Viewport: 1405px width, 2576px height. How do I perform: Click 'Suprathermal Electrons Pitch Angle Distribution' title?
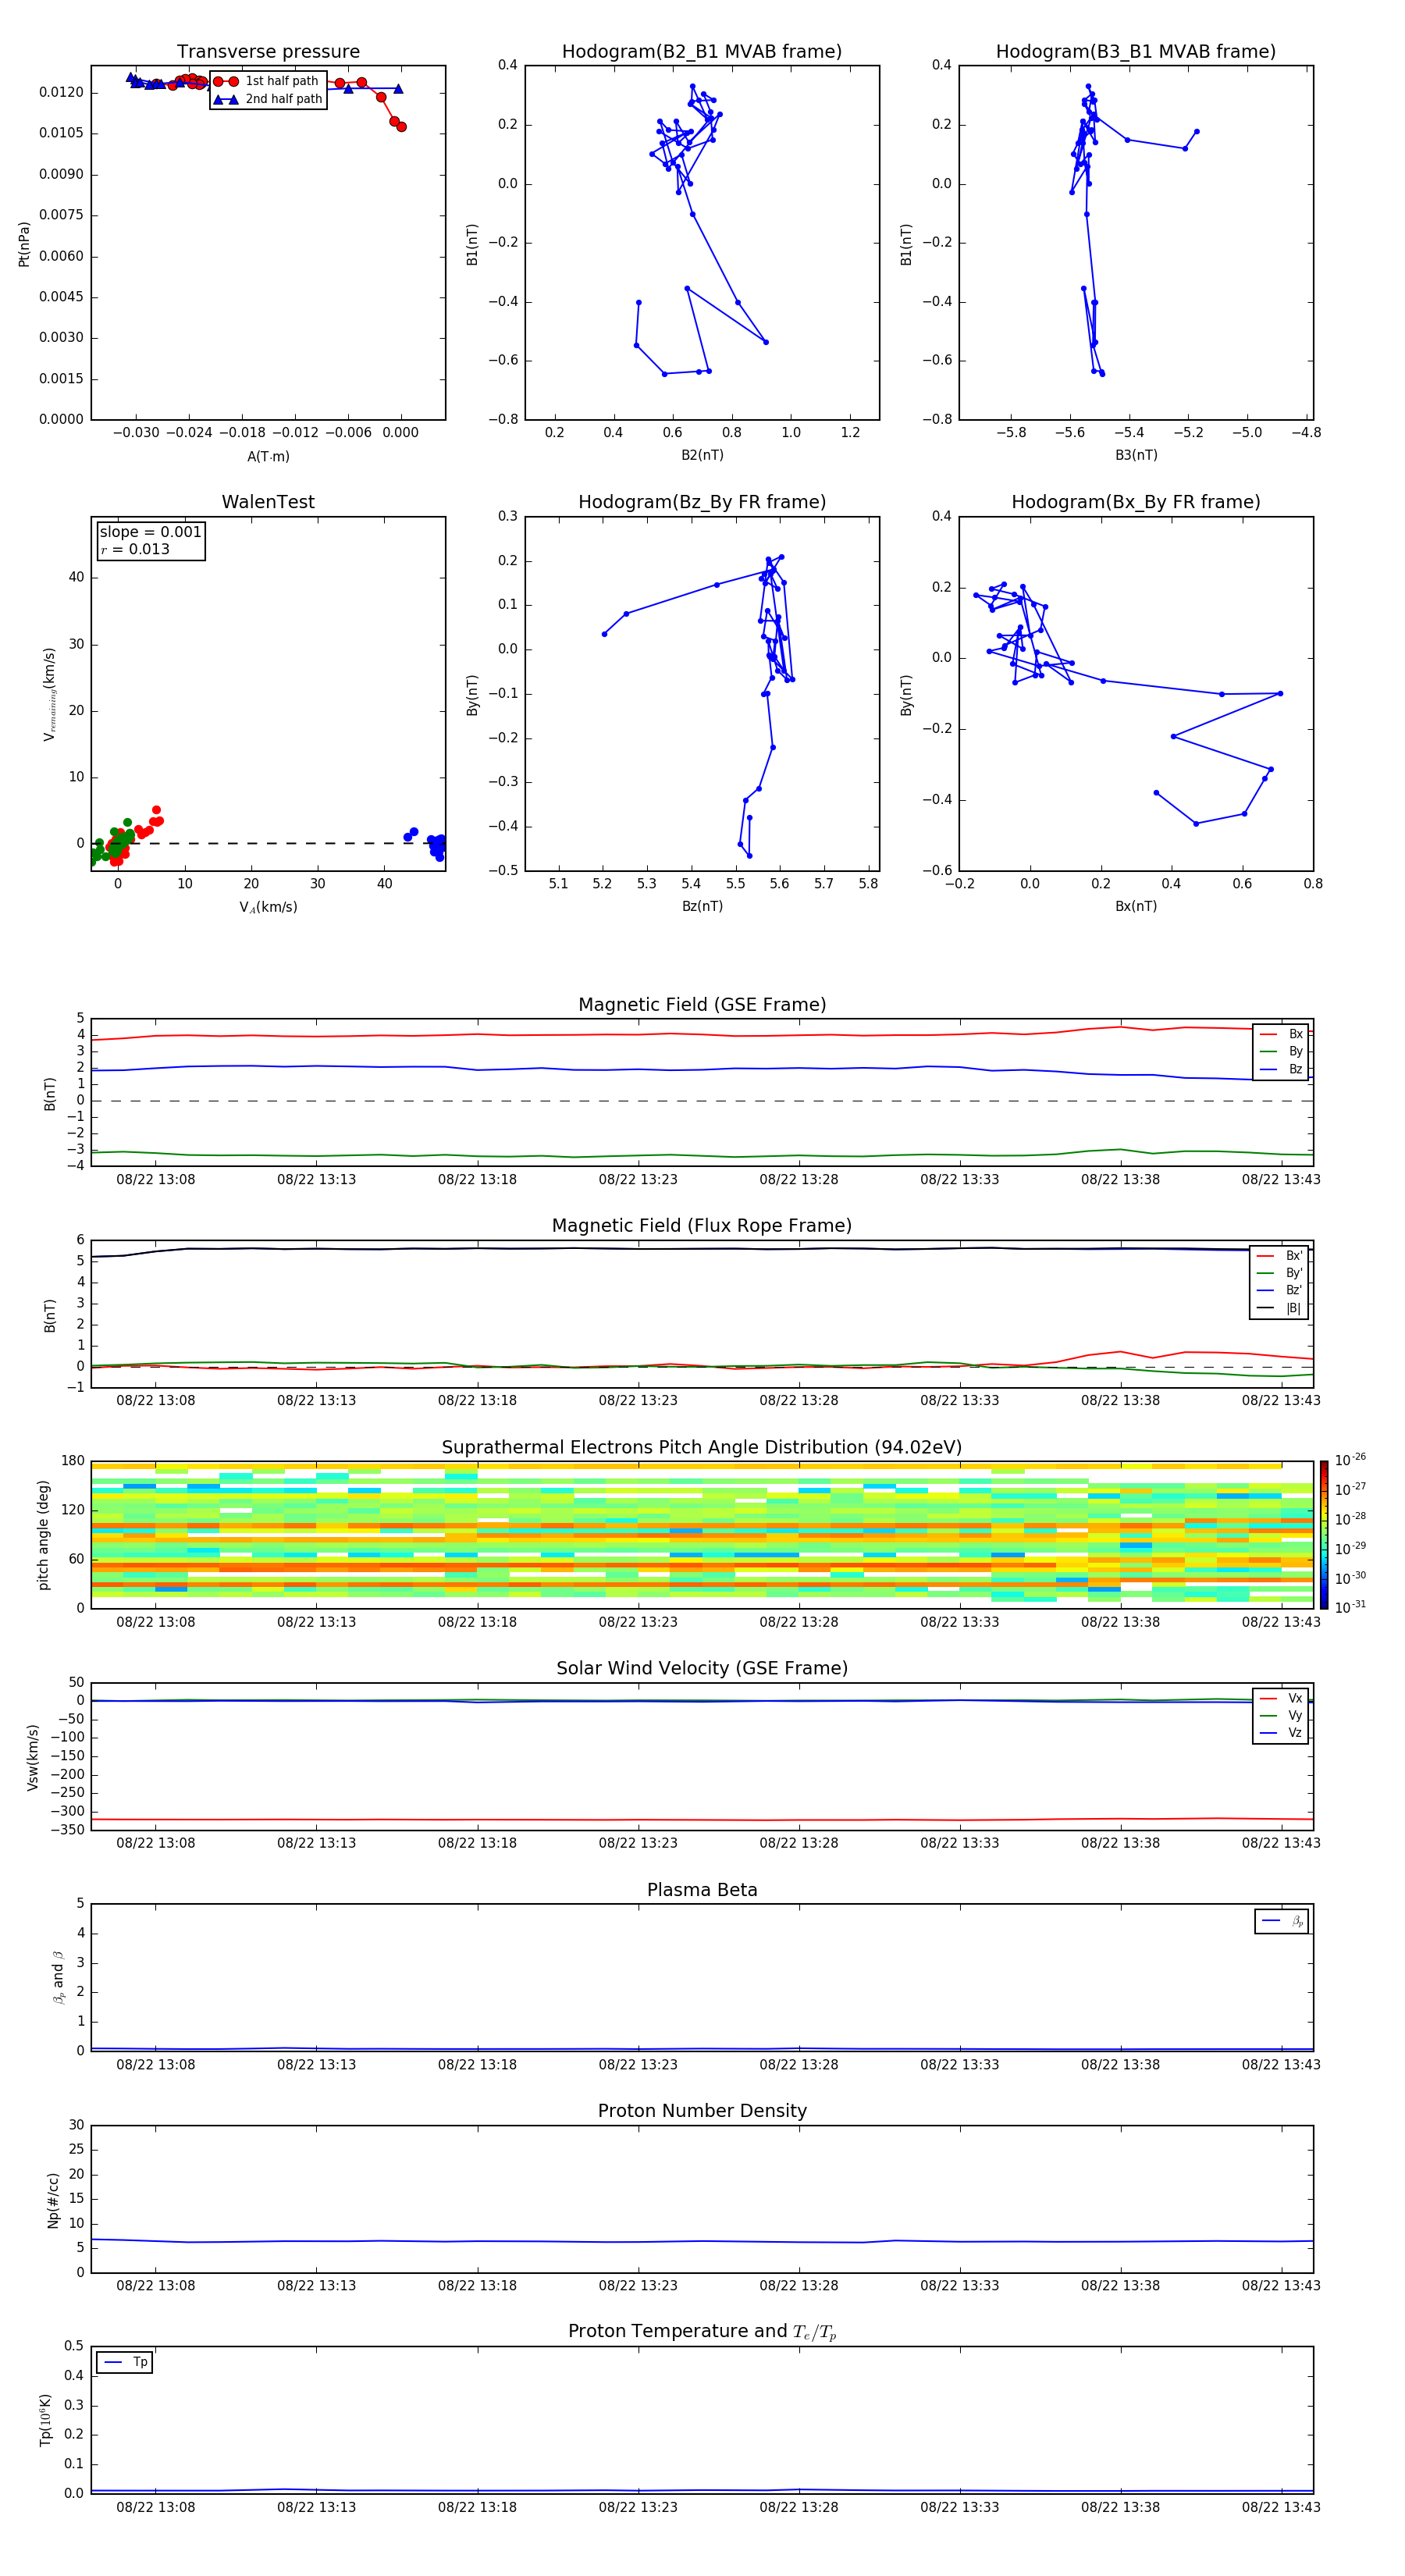click(x=702, y=1448)
